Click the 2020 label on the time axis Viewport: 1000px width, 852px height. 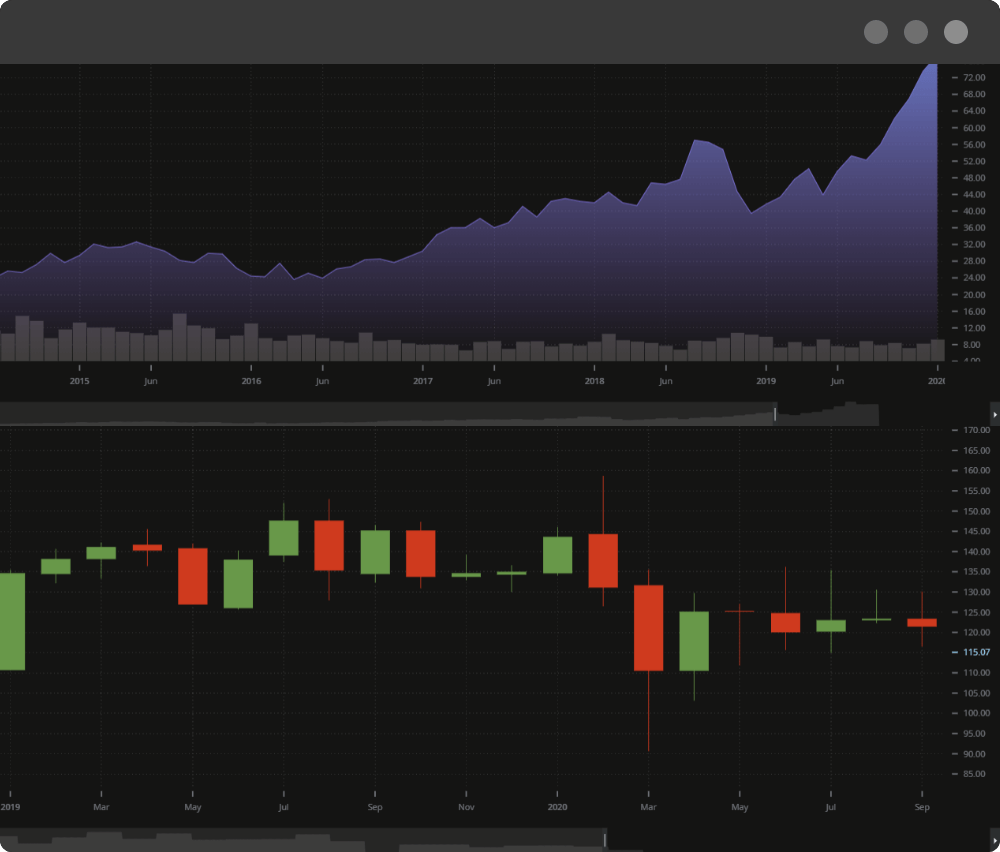tap(557, 807)
